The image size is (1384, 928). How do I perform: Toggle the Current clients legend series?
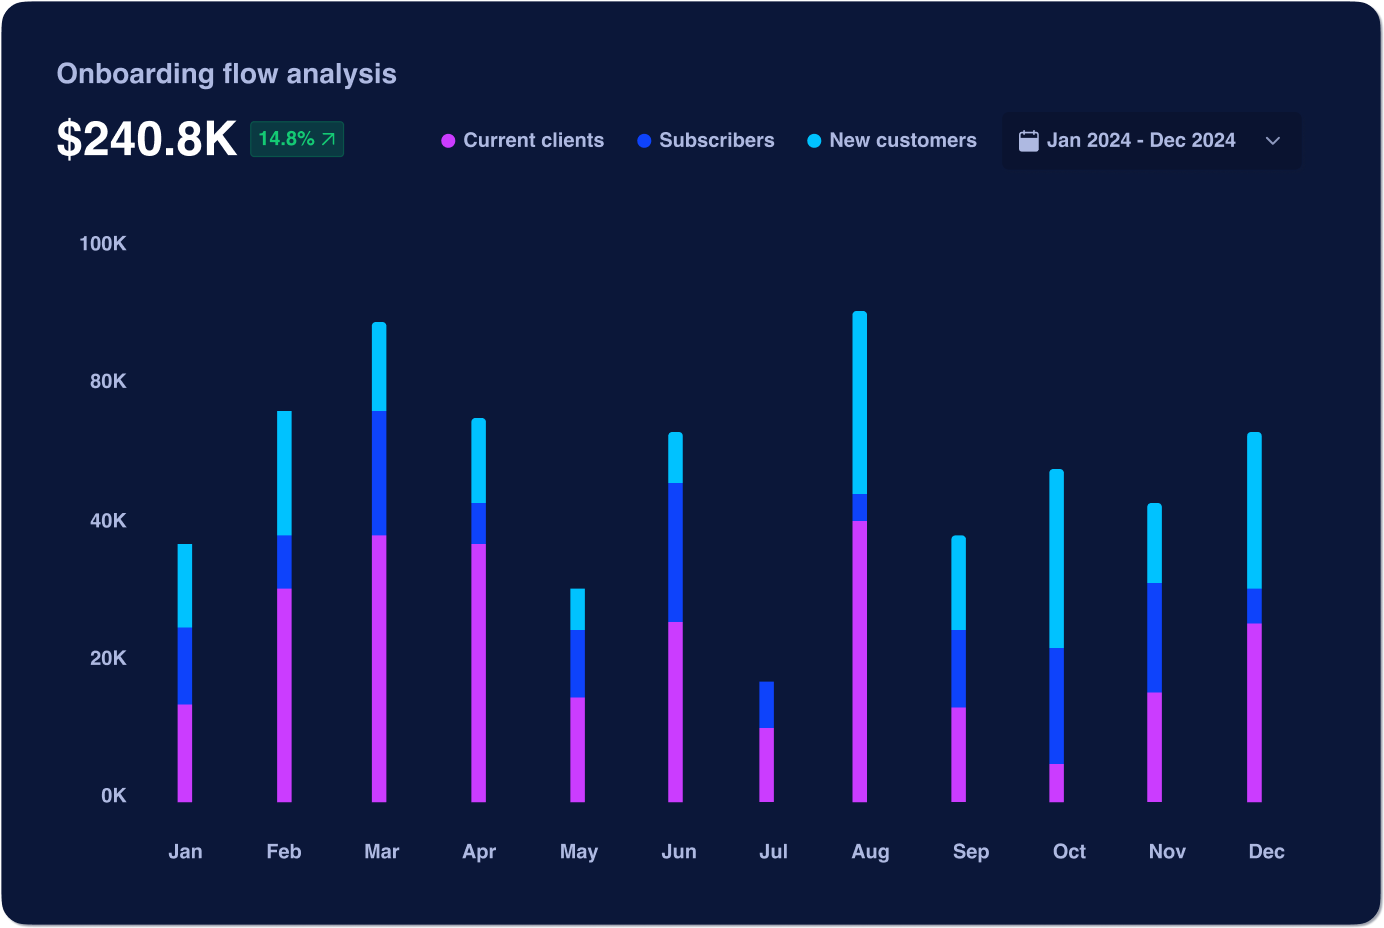point(522,141)
